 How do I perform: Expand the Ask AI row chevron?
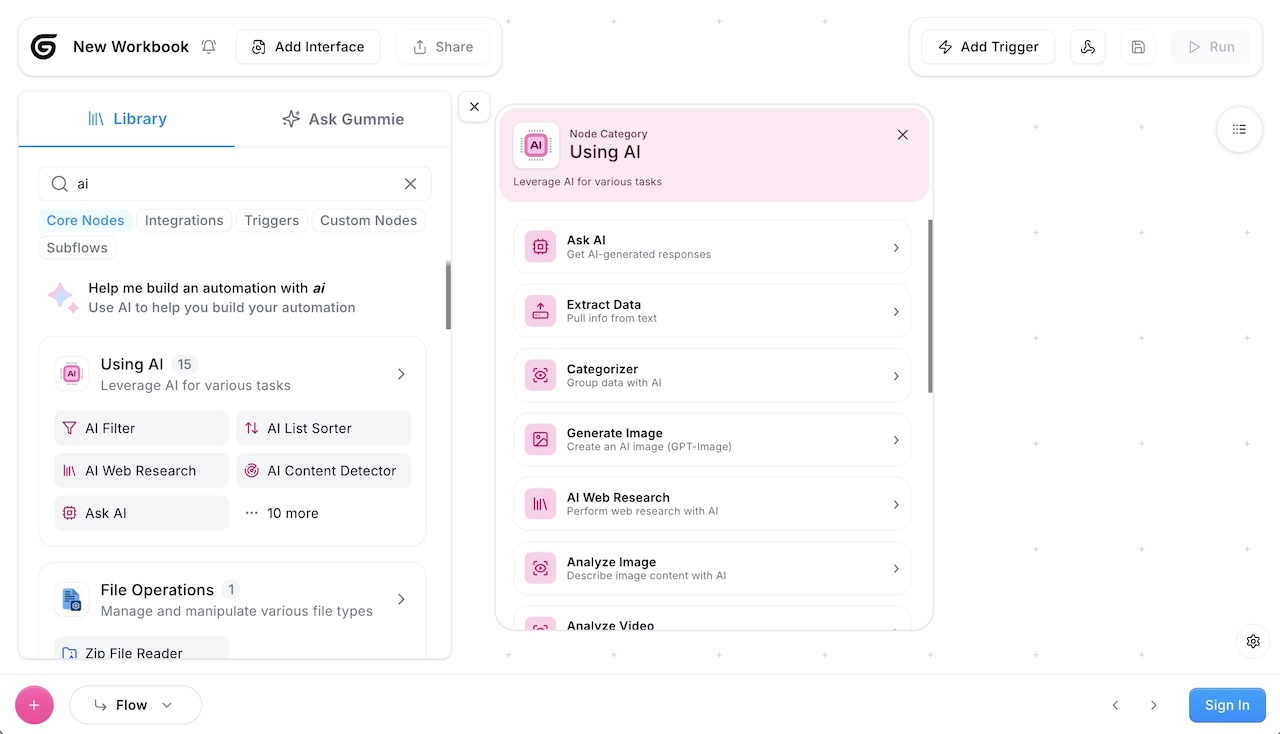click(x=896, y=248)
